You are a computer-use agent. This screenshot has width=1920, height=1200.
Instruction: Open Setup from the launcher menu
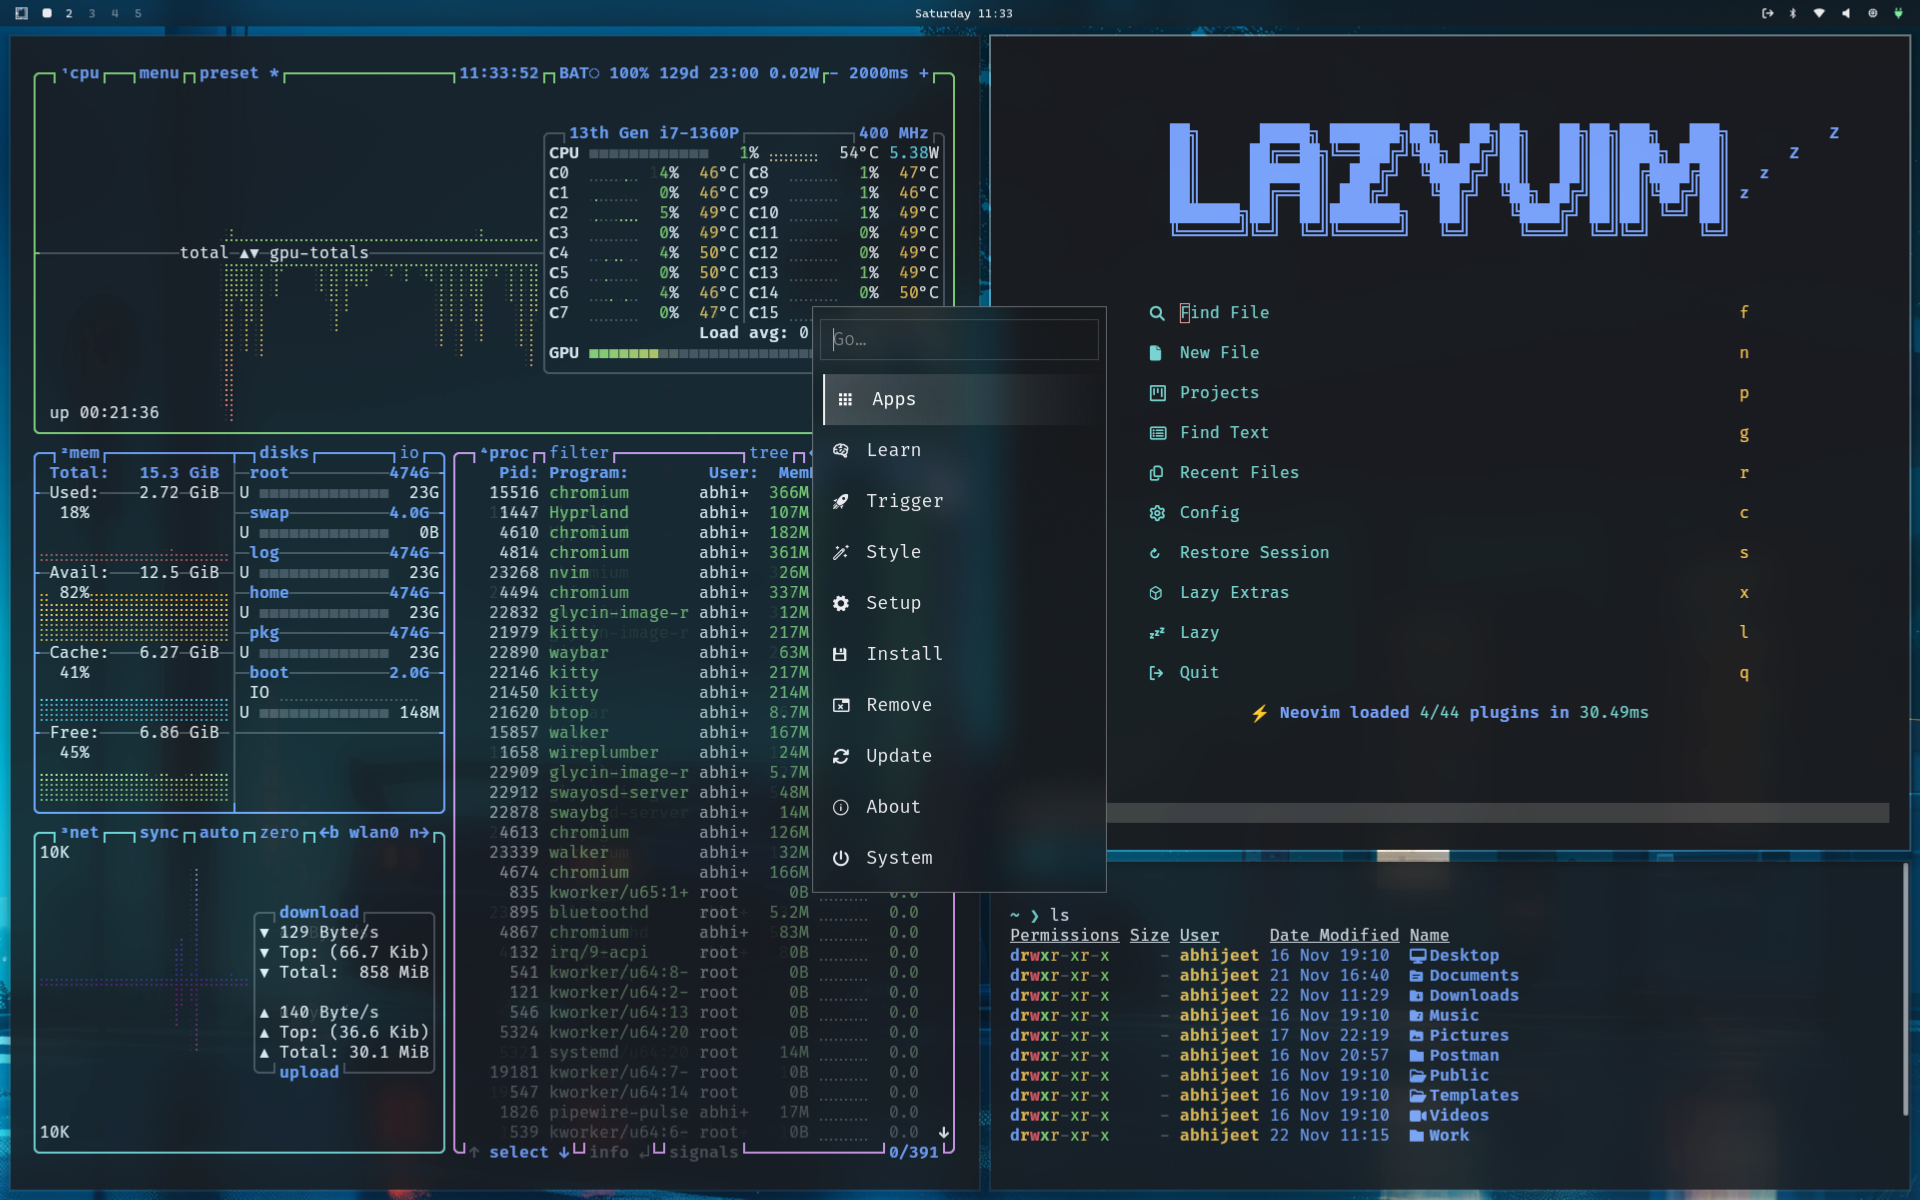(959, 603)
